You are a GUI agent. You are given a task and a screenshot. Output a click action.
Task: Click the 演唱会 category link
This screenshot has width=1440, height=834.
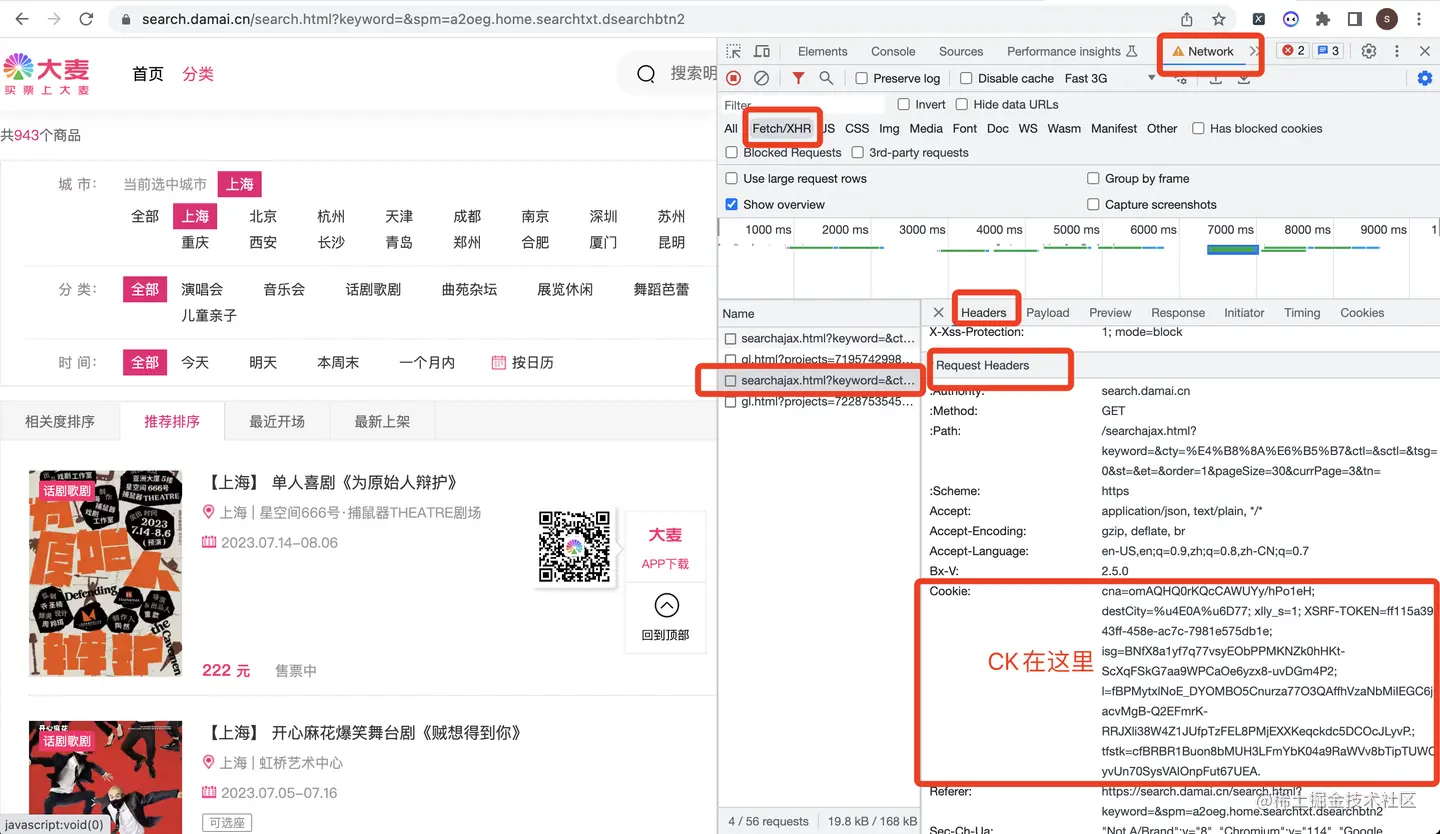pyautogui.click(x=202, y=289)
